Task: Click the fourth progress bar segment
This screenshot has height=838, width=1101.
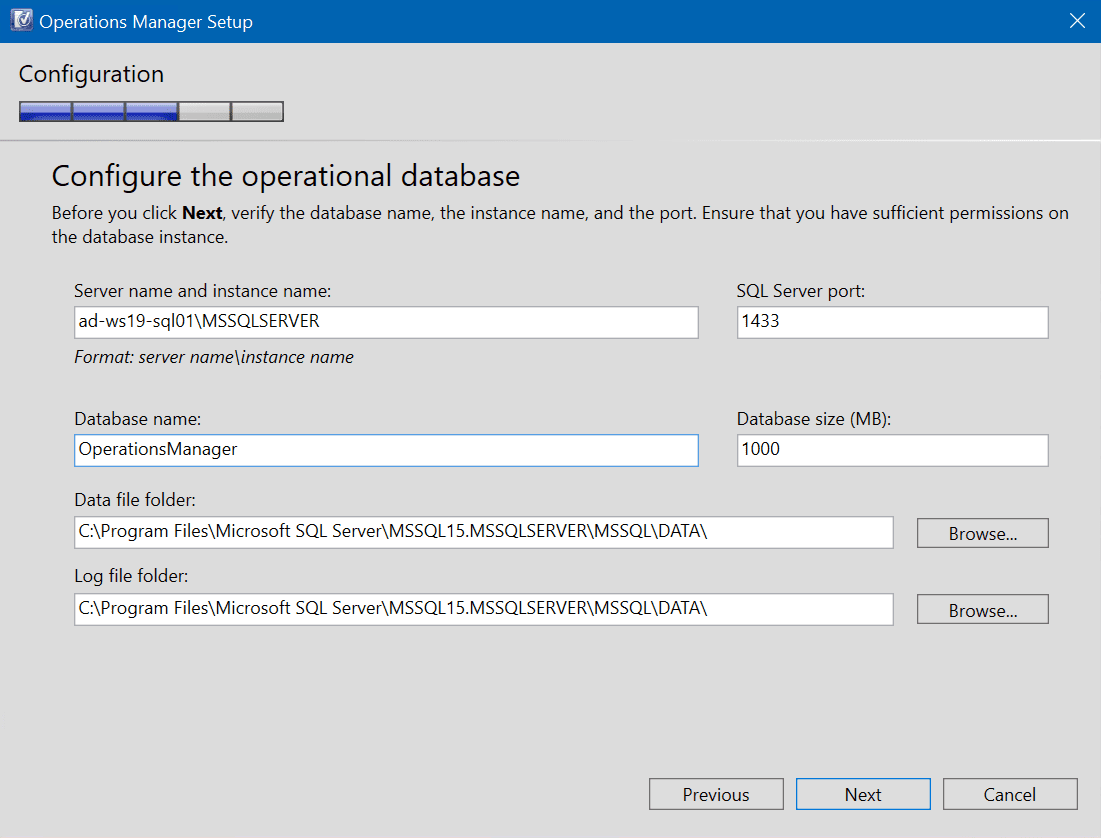Action: pyautogui.click(x=204, y=111)
